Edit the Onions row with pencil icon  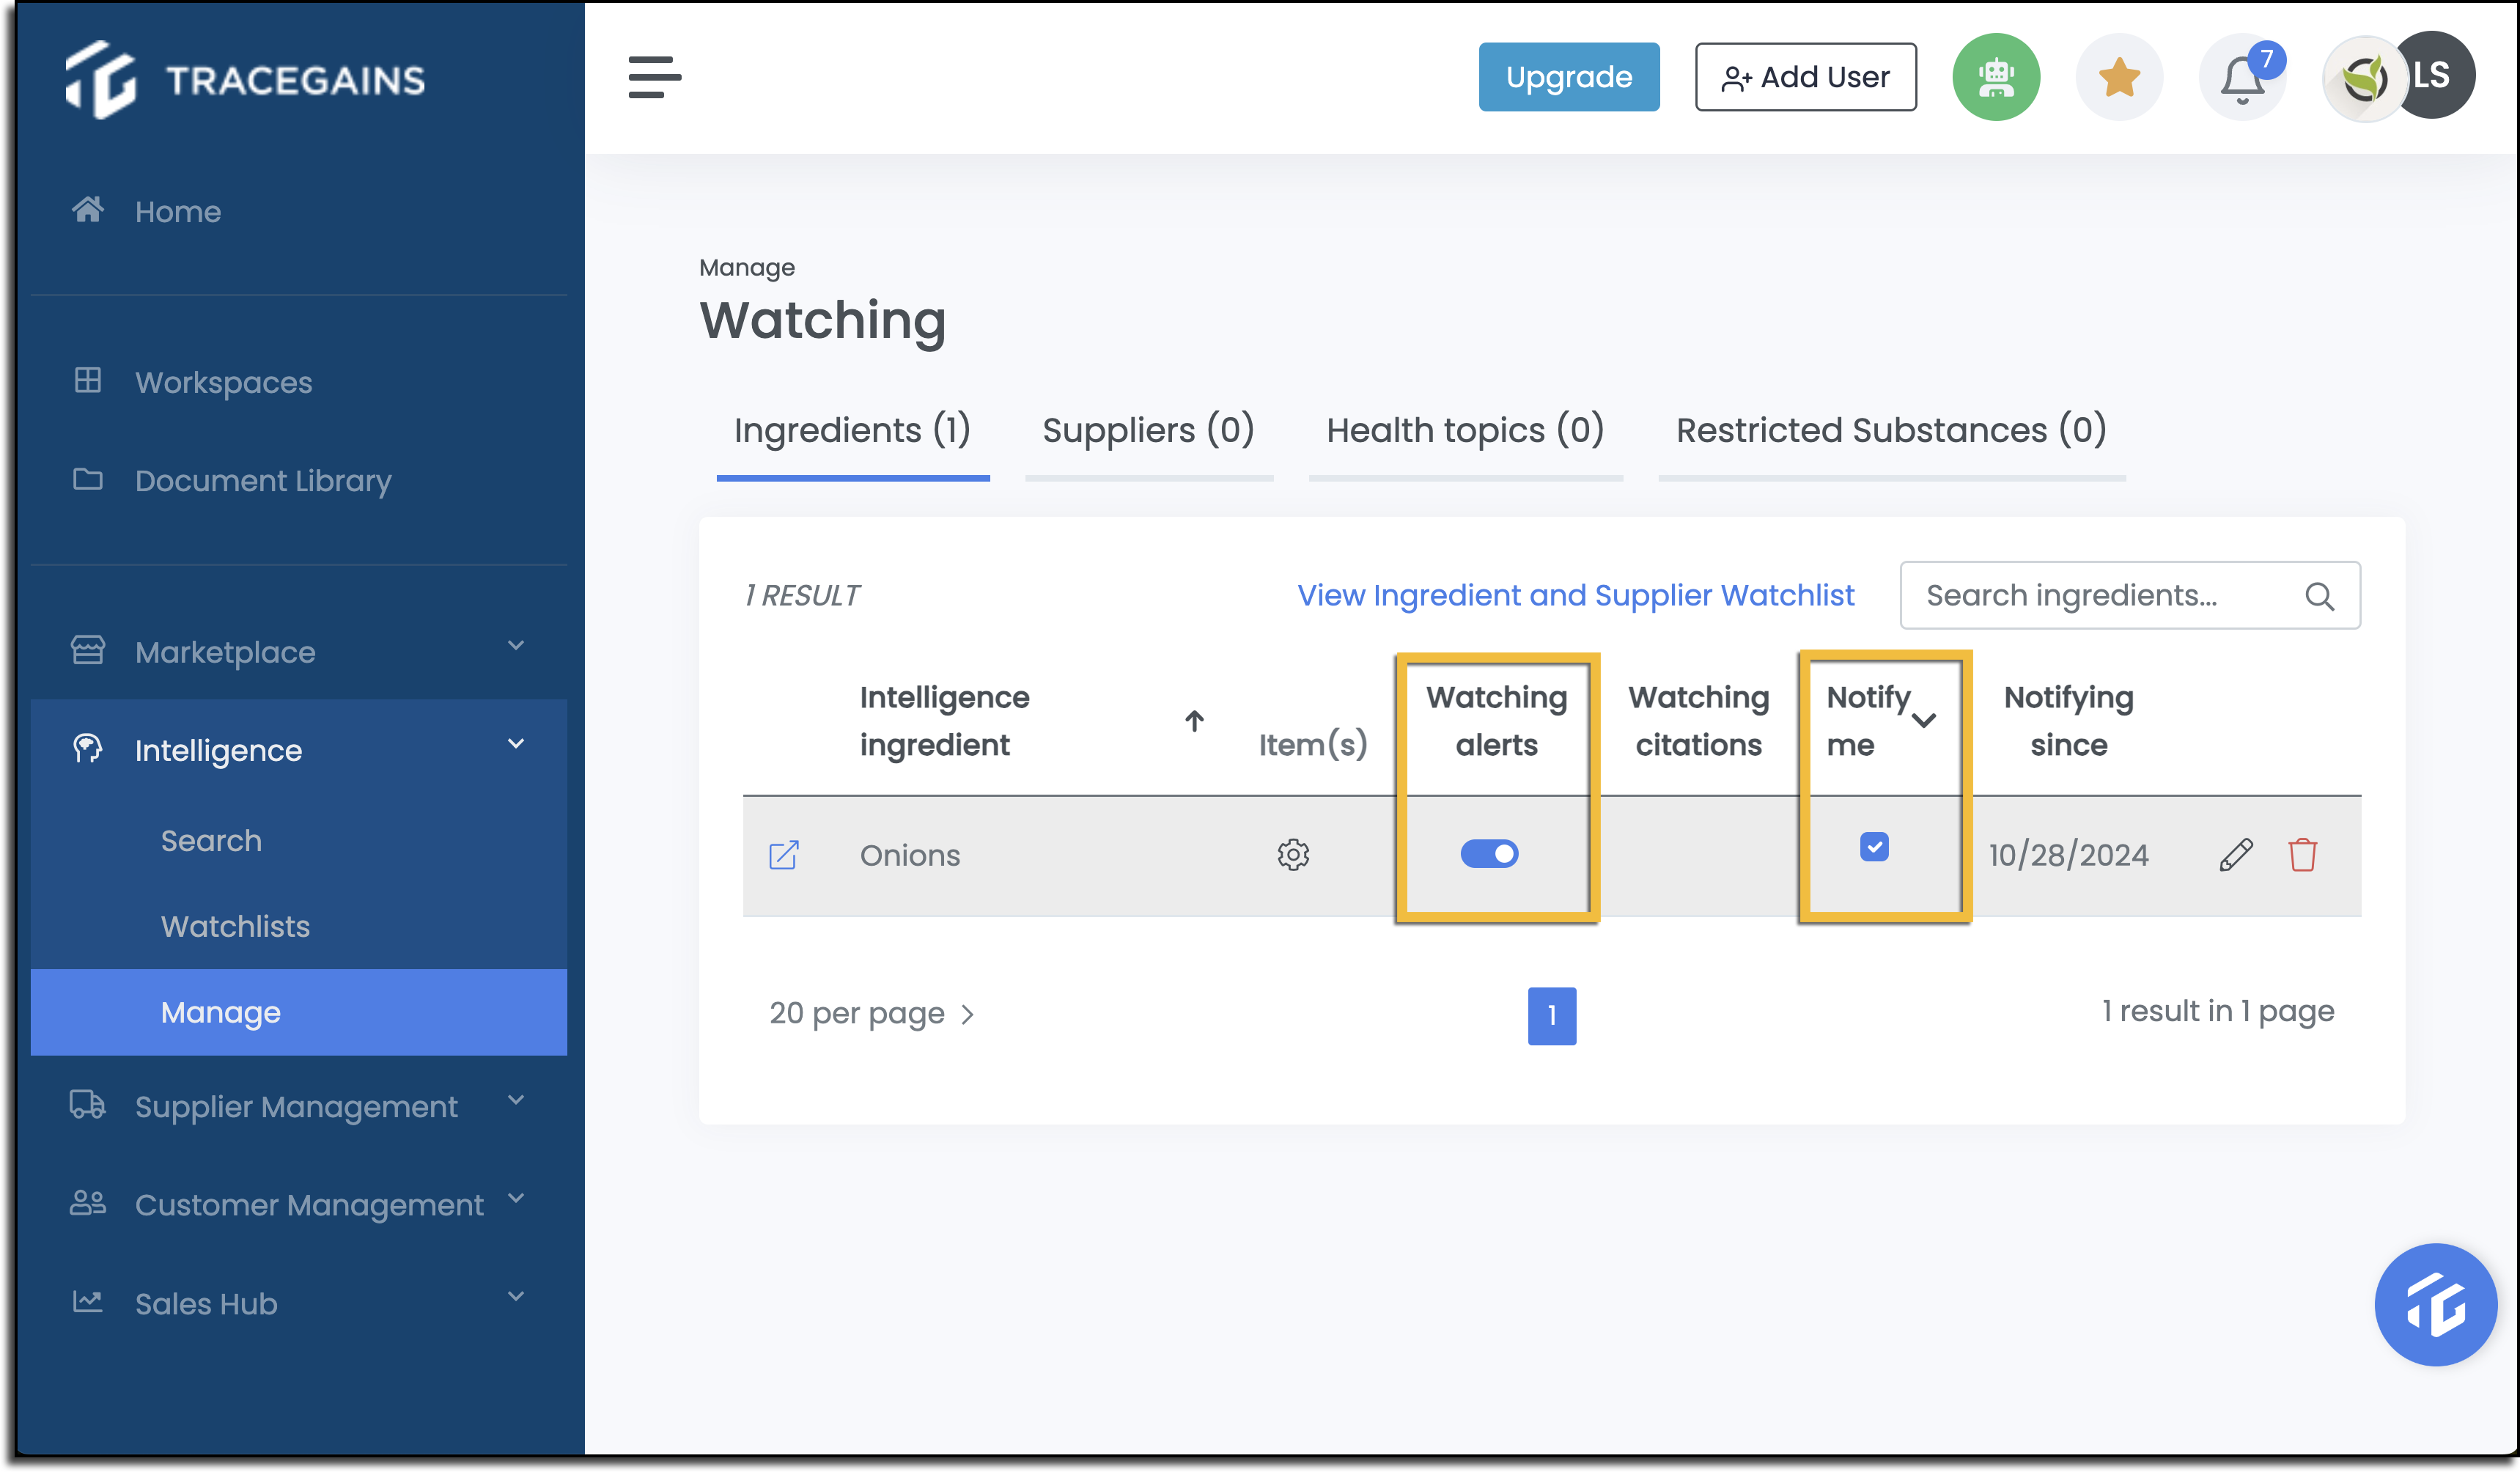tap(2236, 855)
